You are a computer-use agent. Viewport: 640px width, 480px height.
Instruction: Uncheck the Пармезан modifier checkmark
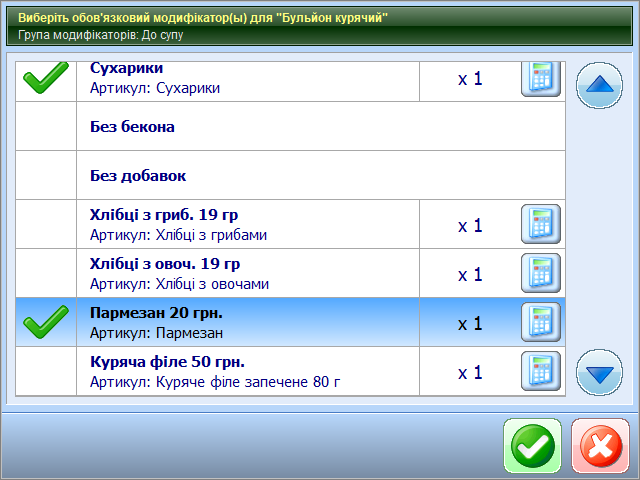[x=45, y=322]
